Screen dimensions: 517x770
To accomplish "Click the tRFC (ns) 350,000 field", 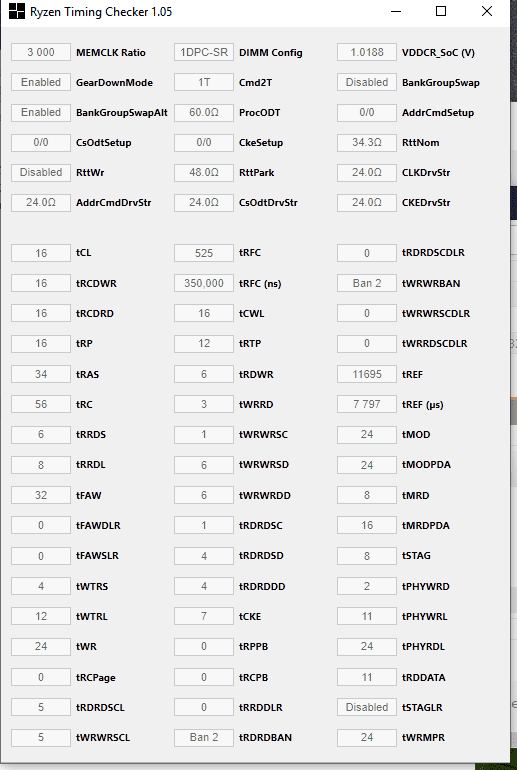I will point(204,283).
